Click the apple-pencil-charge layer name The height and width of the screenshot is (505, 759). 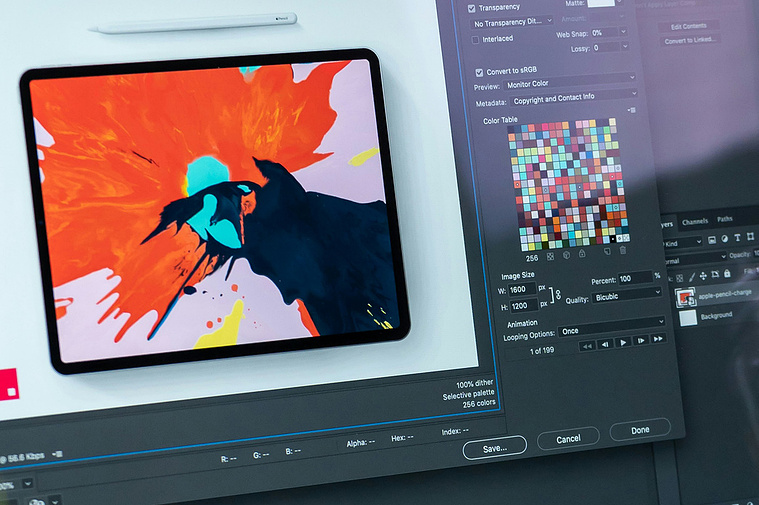725,293
